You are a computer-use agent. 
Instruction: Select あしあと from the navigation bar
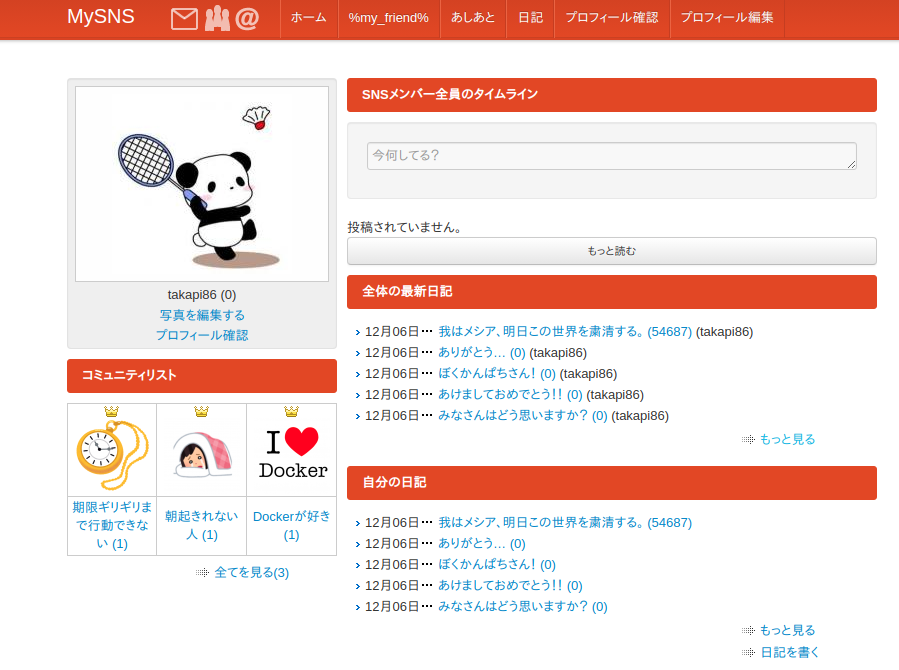pyautogui.click(x=472, y=18)
